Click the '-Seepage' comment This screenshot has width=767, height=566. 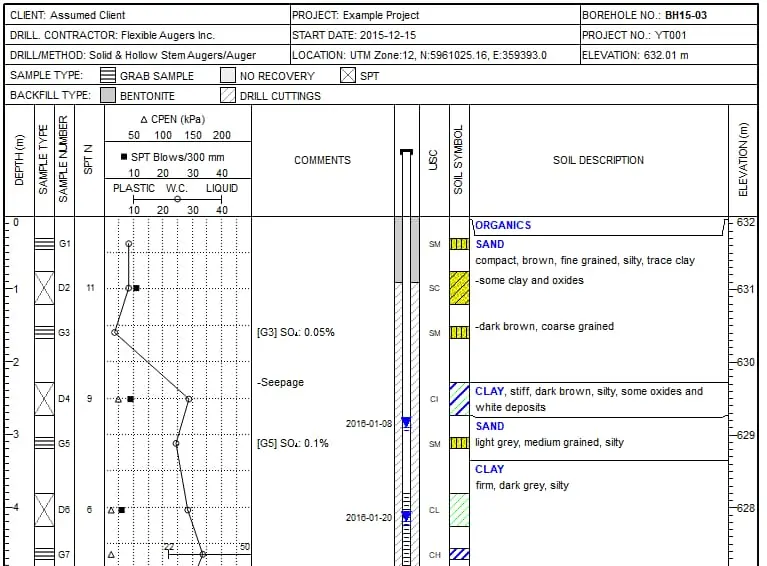(280, 382)
